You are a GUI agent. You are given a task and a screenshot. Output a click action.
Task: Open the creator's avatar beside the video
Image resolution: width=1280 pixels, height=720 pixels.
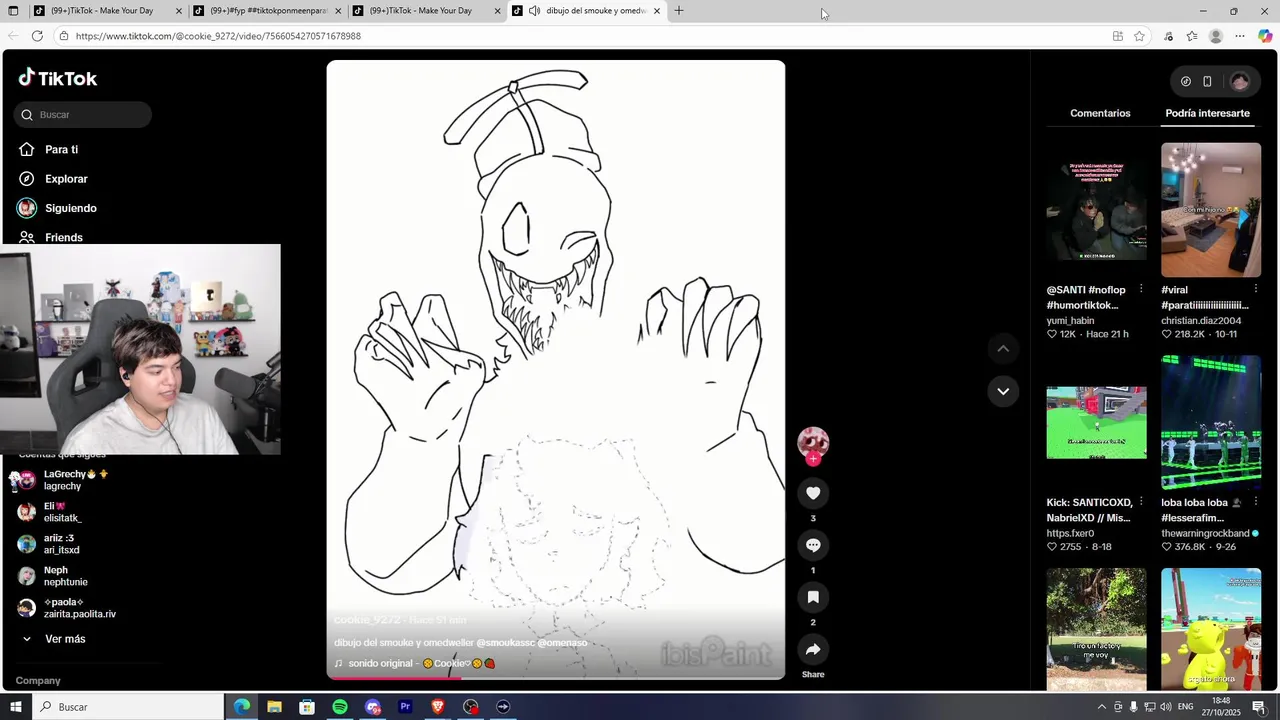pos(813,442)
